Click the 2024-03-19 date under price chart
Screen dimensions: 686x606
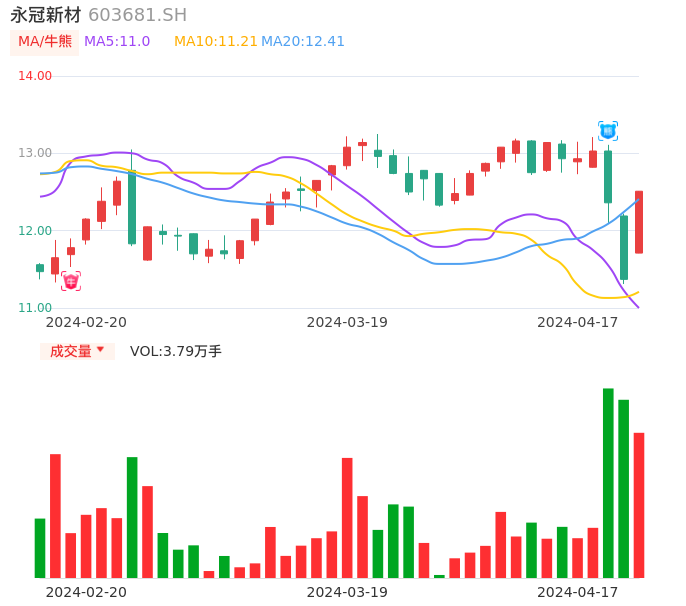347,322
